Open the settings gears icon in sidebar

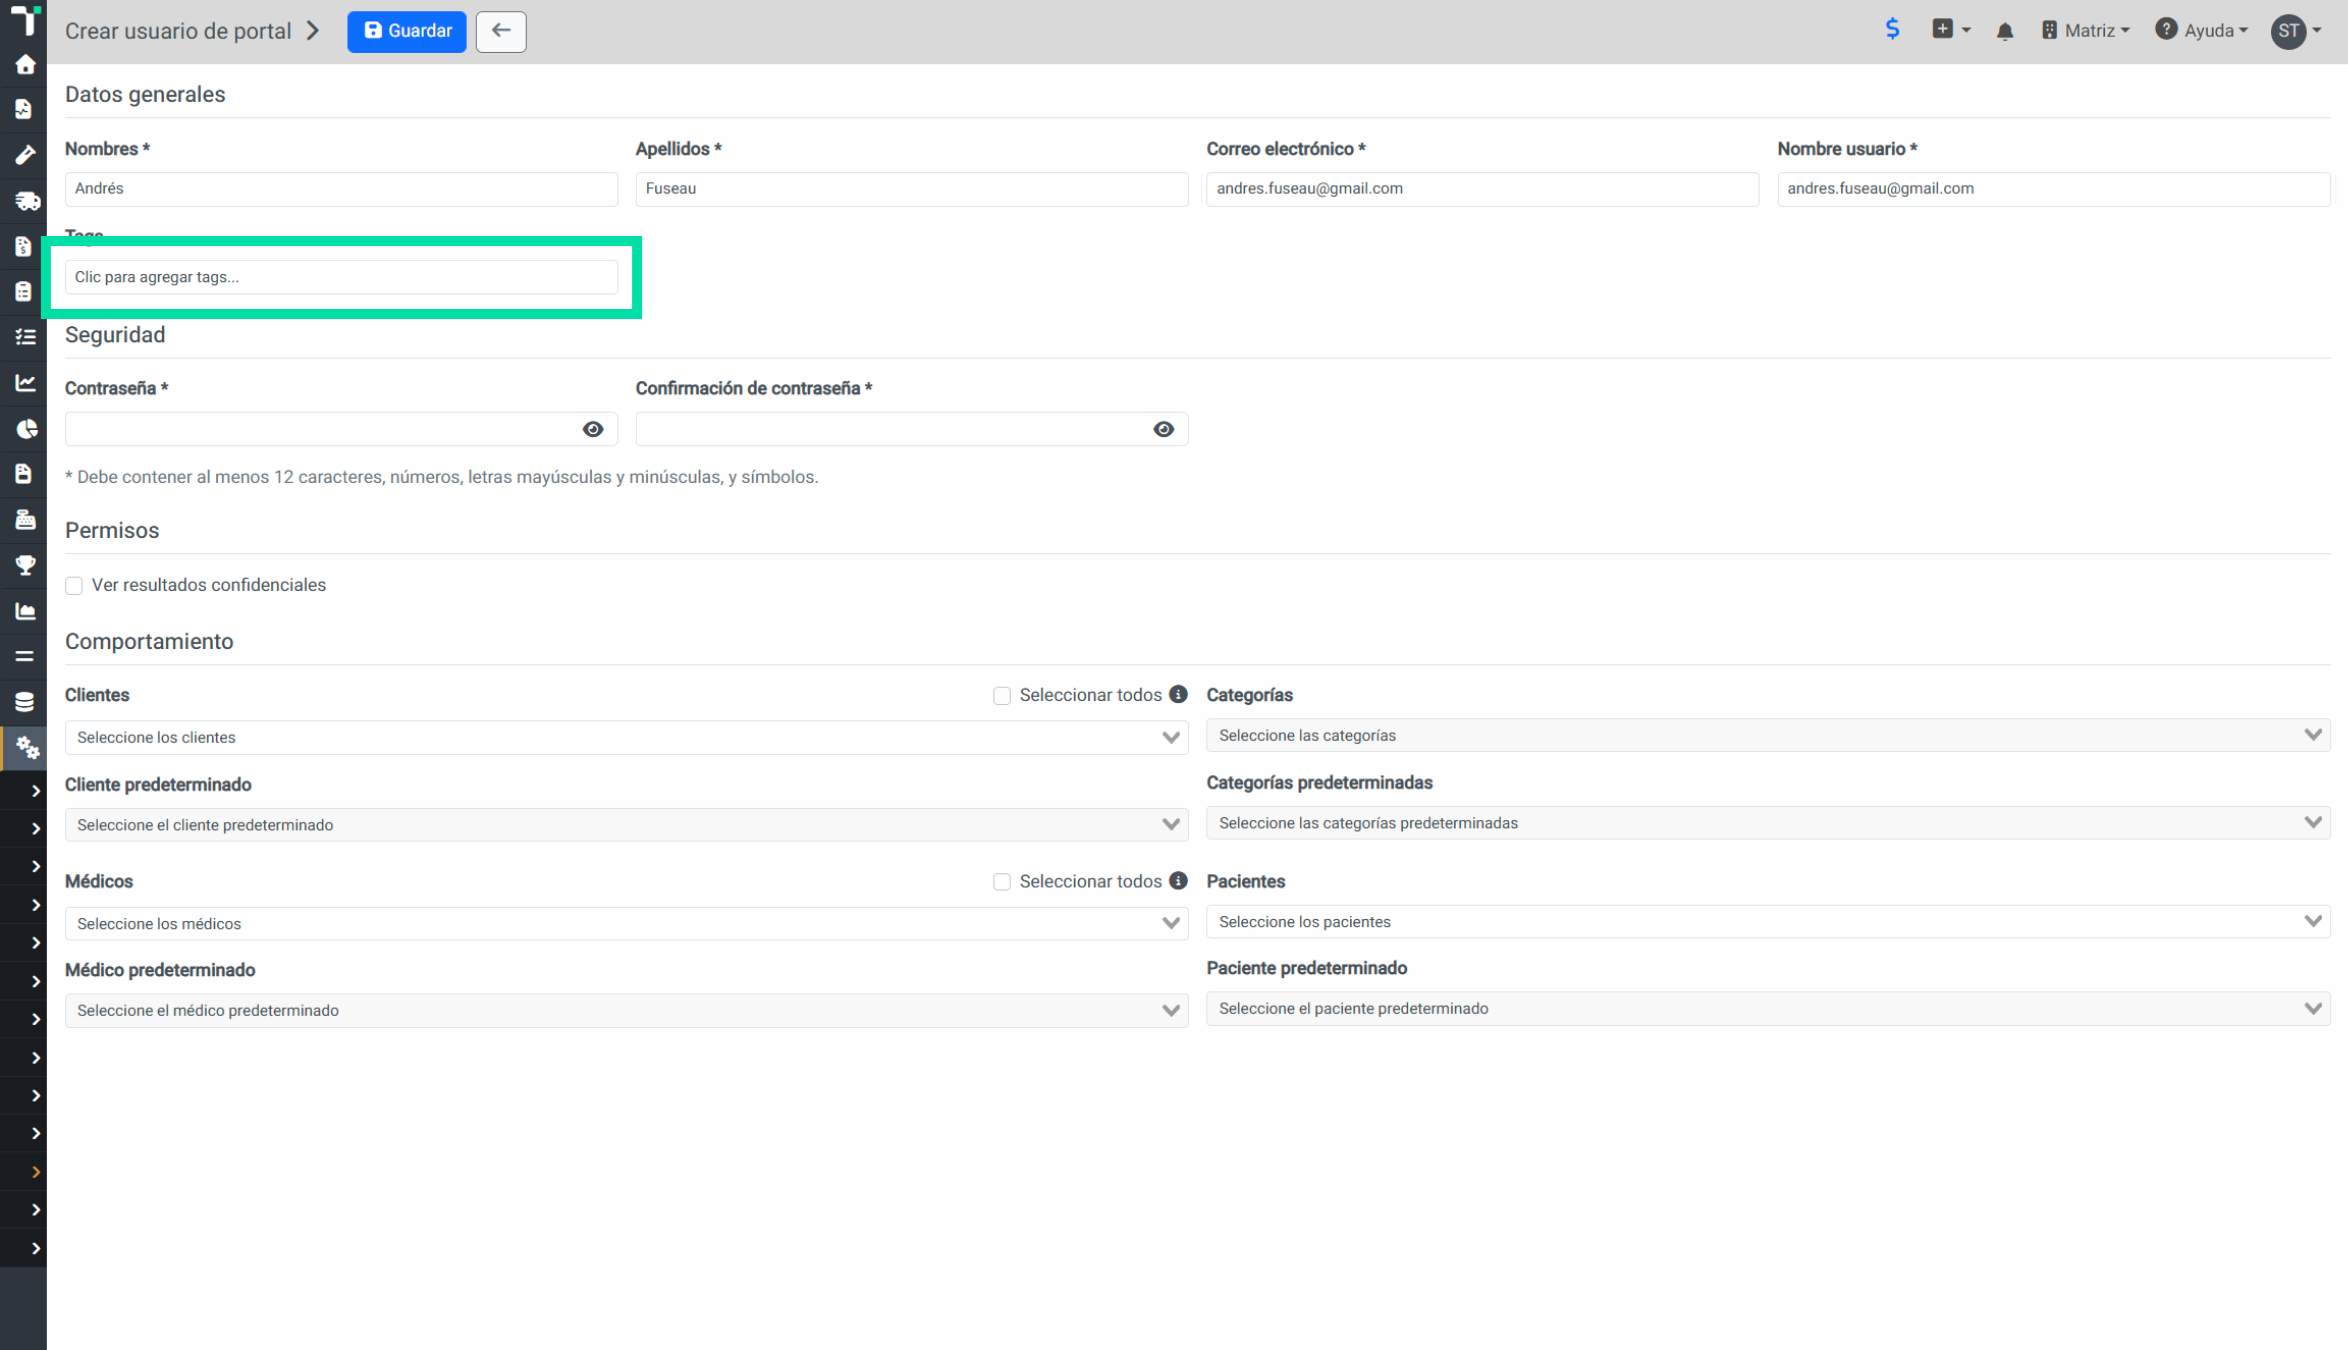27,748
